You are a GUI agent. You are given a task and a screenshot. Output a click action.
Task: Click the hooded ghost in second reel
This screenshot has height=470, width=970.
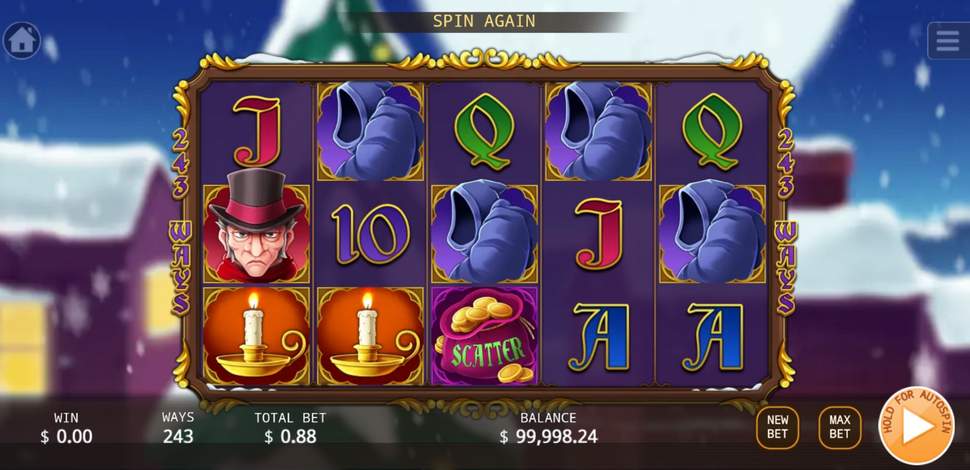click(371, 131)
